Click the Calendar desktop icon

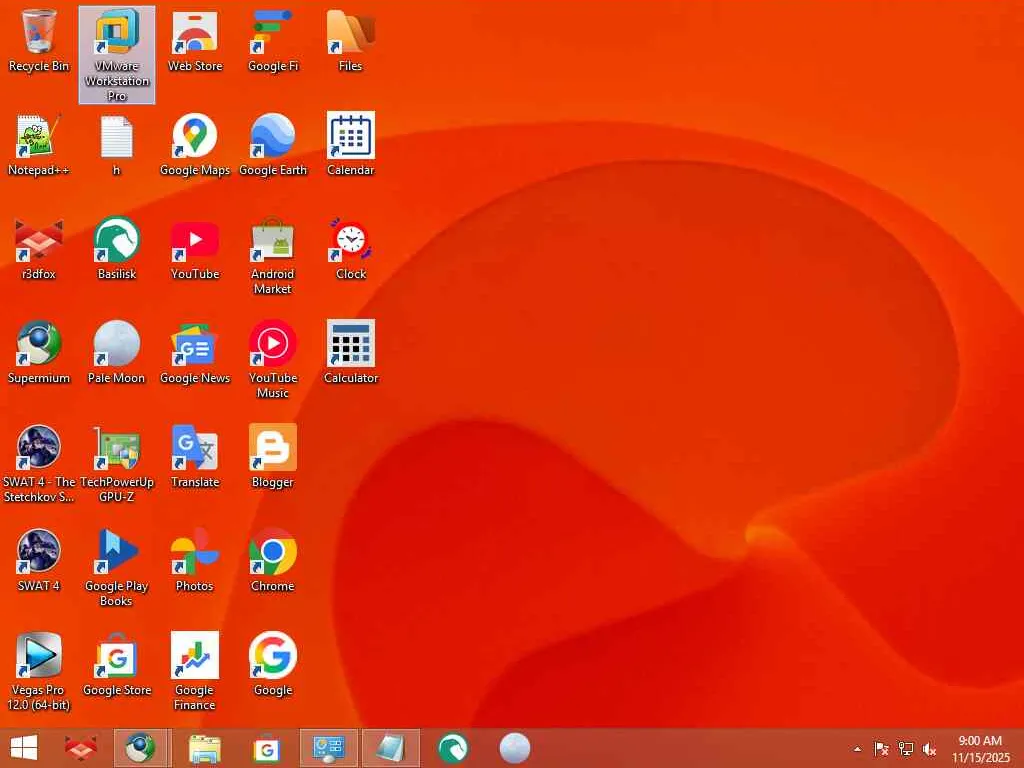tap(351, 145)
